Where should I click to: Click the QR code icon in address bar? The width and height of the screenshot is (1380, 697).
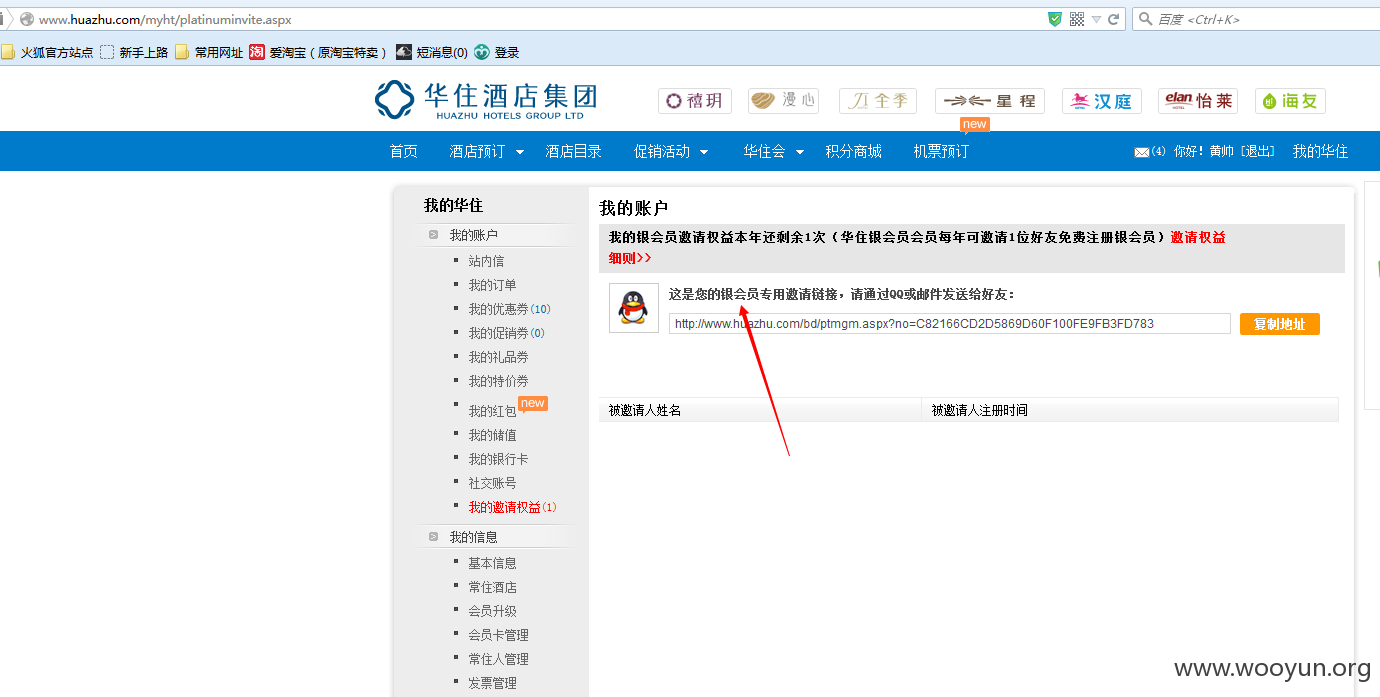click(1077, 19)
